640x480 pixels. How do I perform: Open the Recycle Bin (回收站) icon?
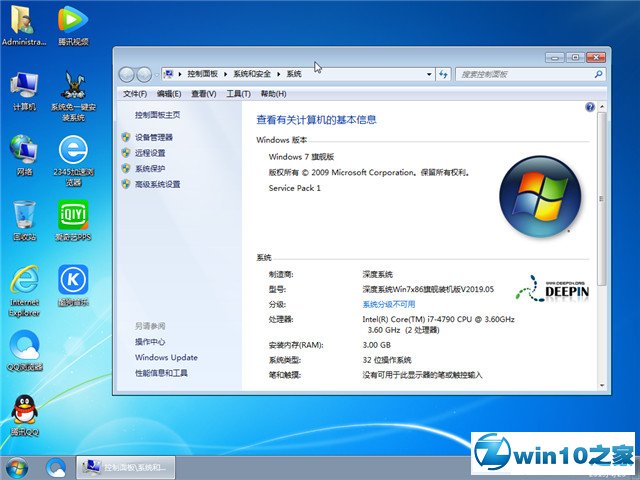24,220
